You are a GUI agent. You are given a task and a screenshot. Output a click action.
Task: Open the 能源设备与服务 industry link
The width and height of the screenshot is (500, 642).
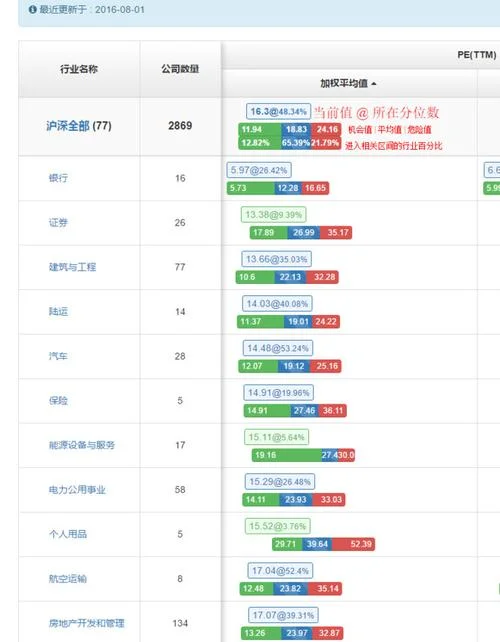click(x=82, y=445)
